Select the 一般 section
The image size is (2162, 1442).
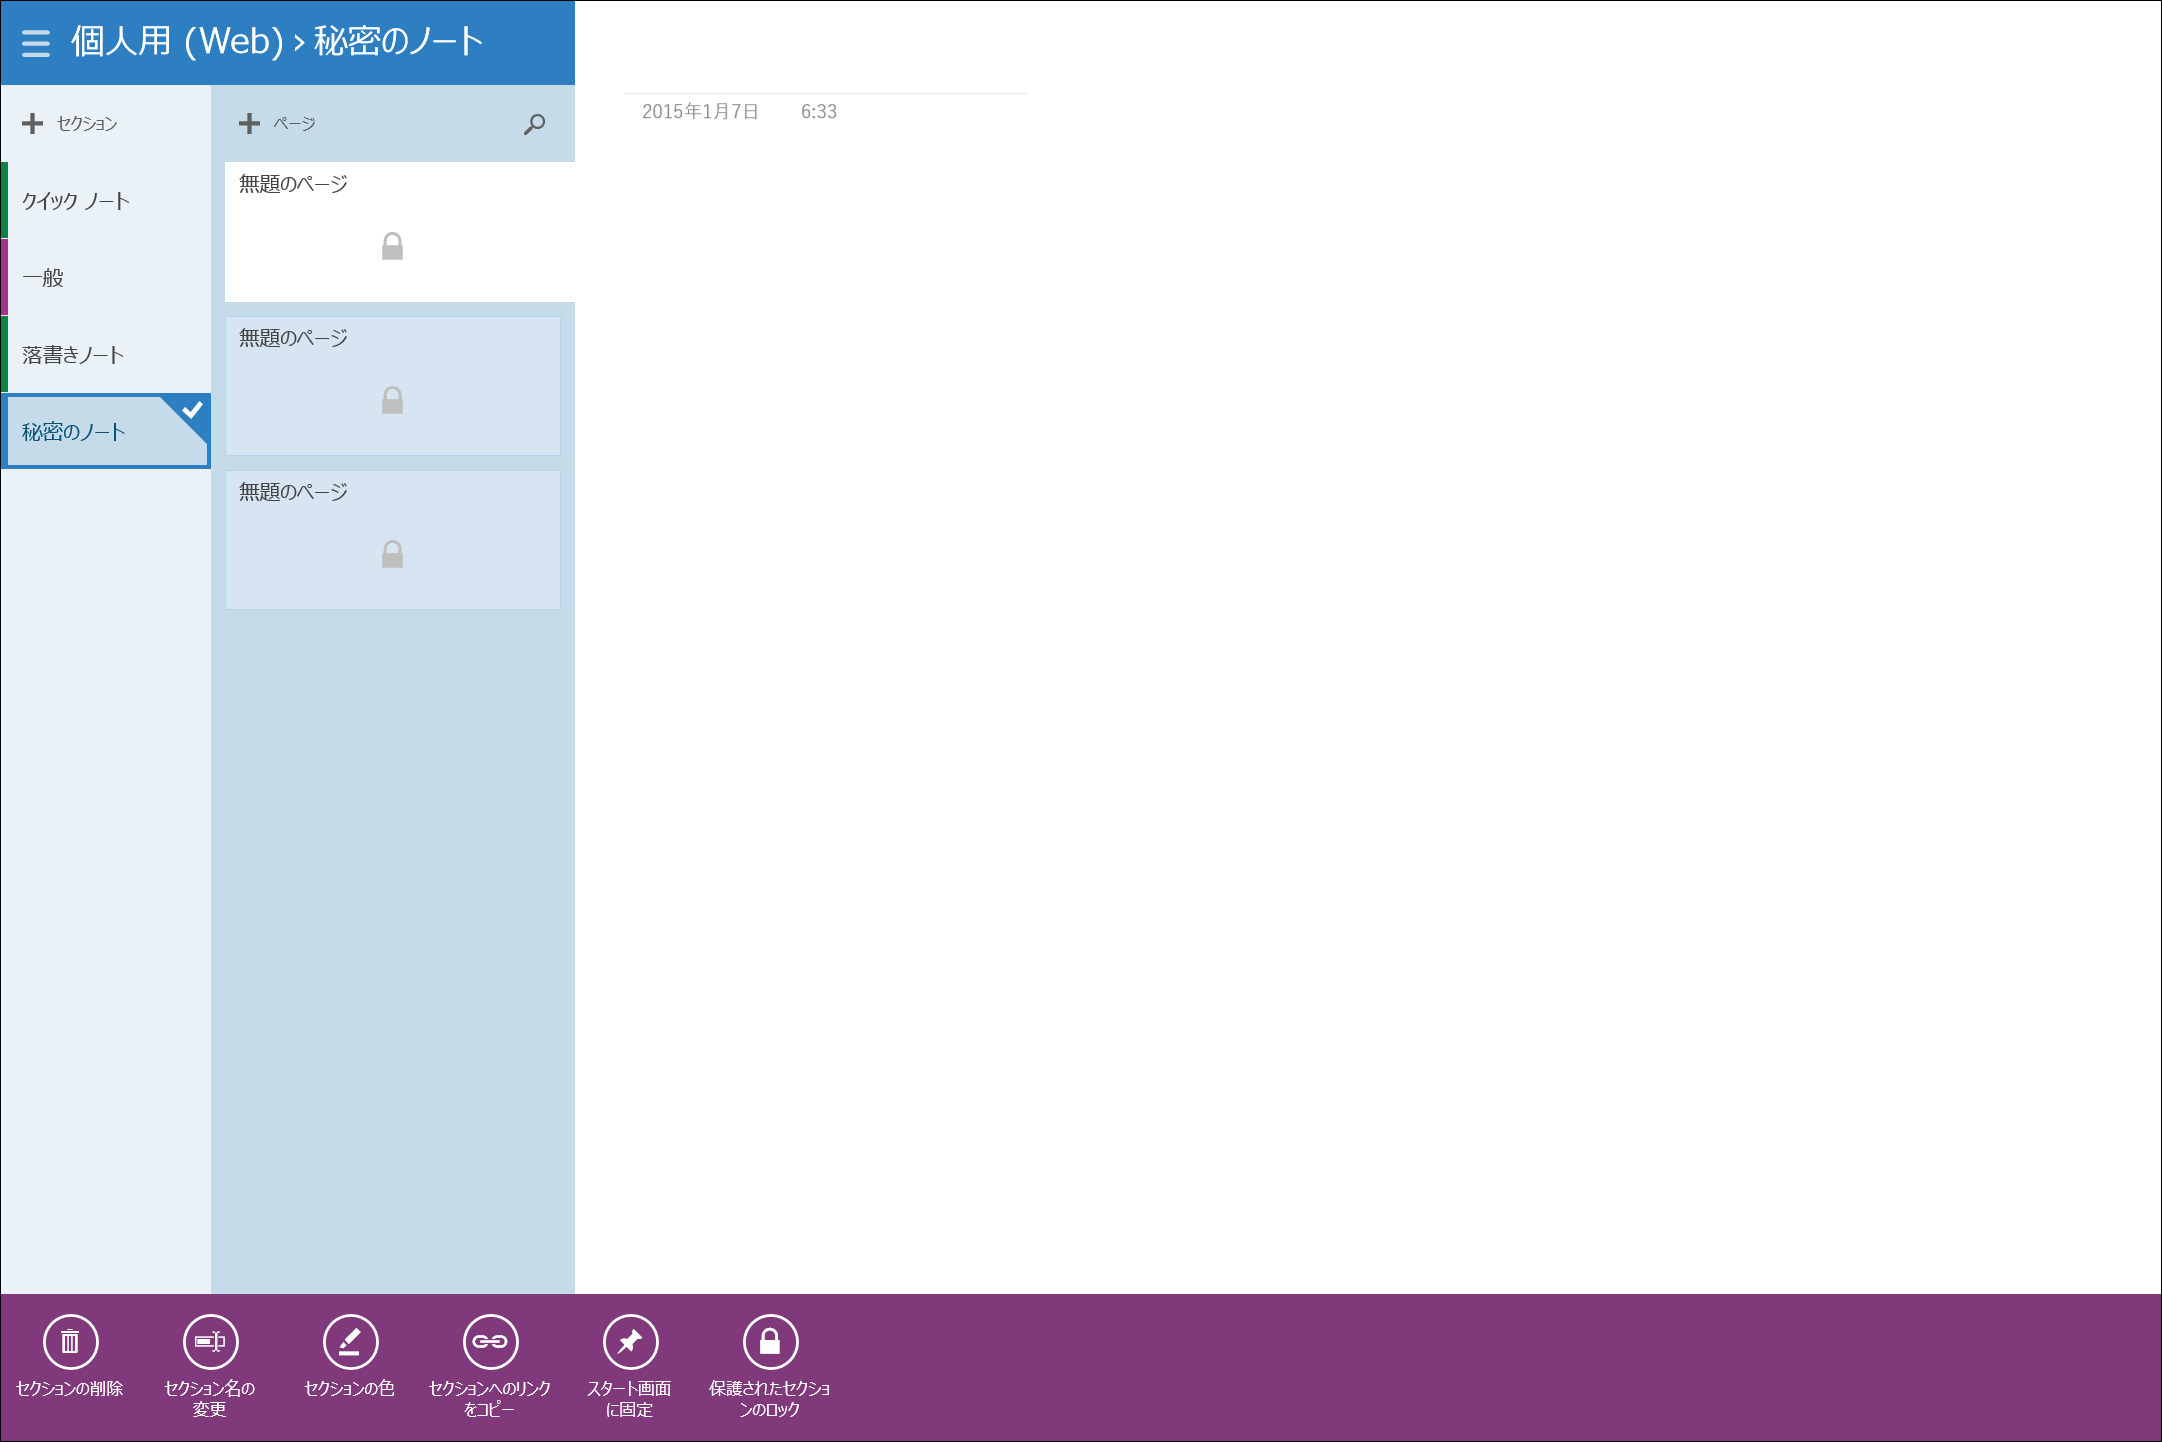point(43,278)
